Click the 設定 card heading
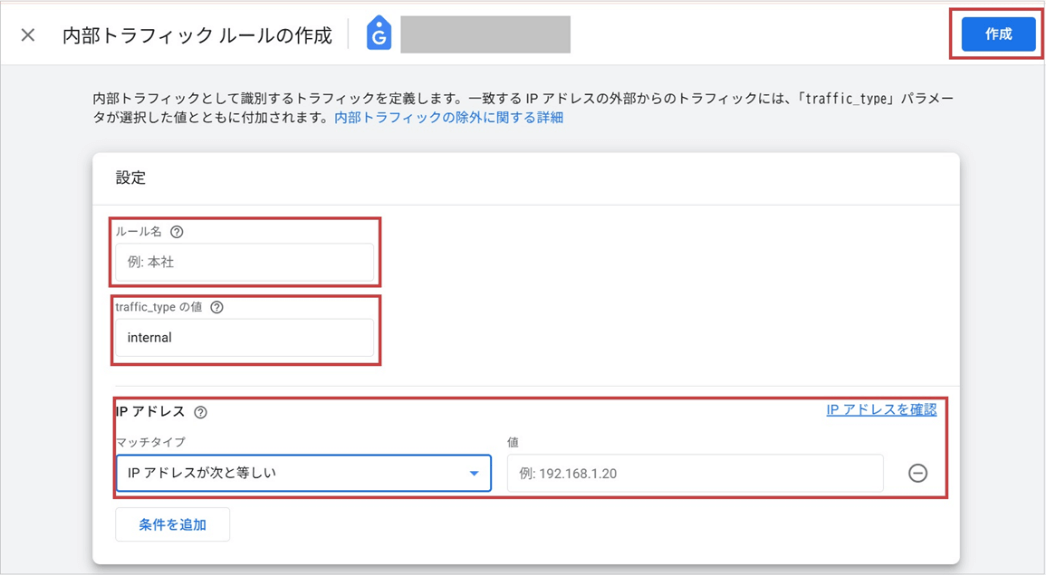Image resolution: width=1046 pixels, height=575 pixels. tap(131, 177)
